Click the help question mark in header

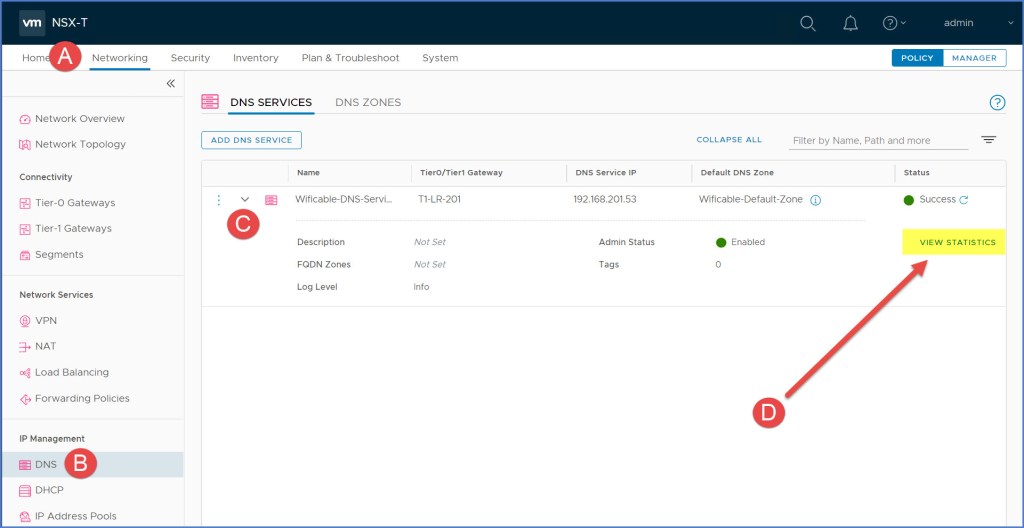(x=890, y=23)
